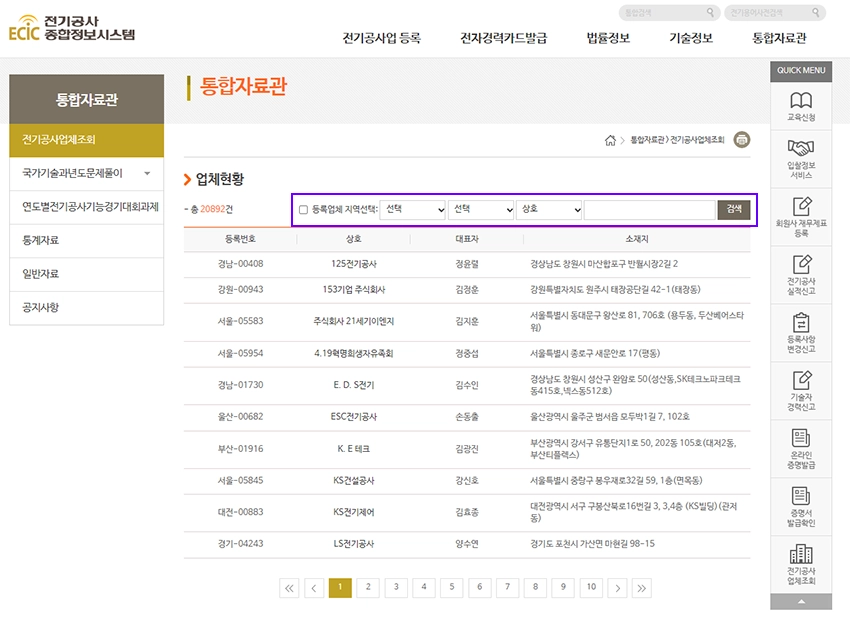Open 전자경력카드발급 top menu
This screenshot has width=850, height=623.
click(x=504, y=38)
